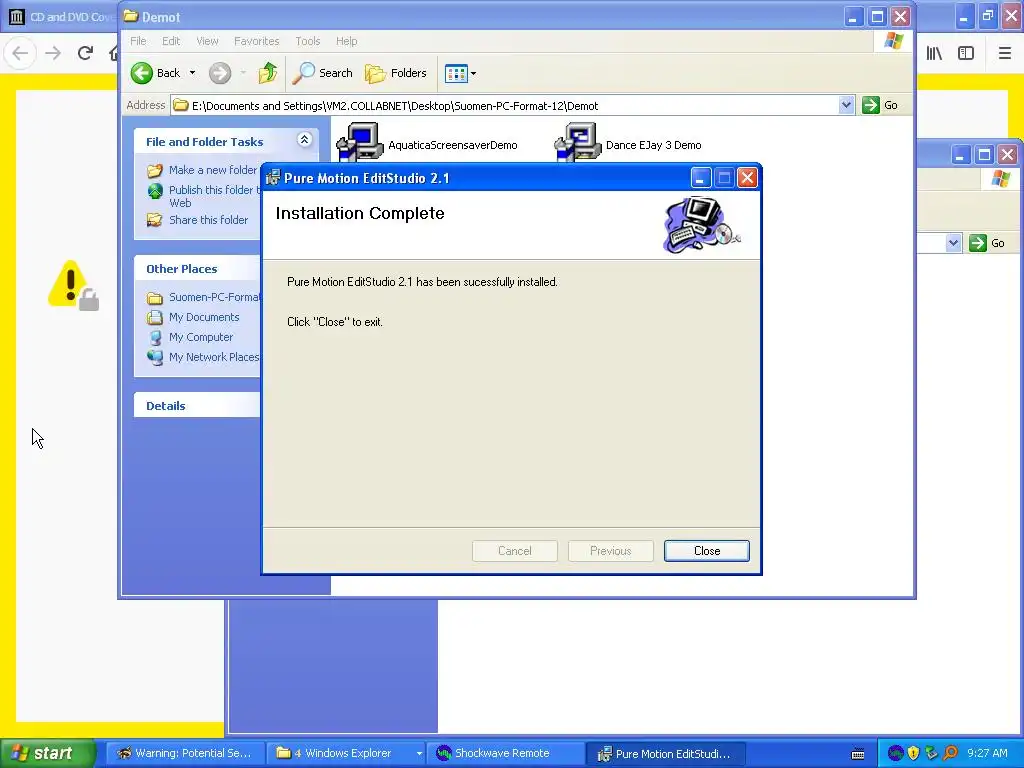Open the browser library icon

(x=934, y=54)
